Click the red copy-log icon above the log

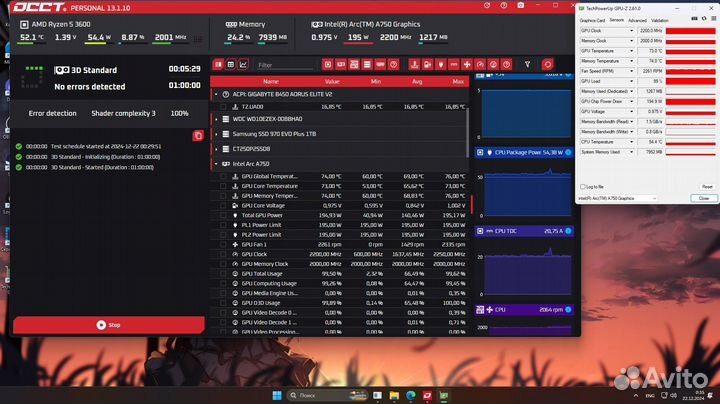tap(198, 135)
